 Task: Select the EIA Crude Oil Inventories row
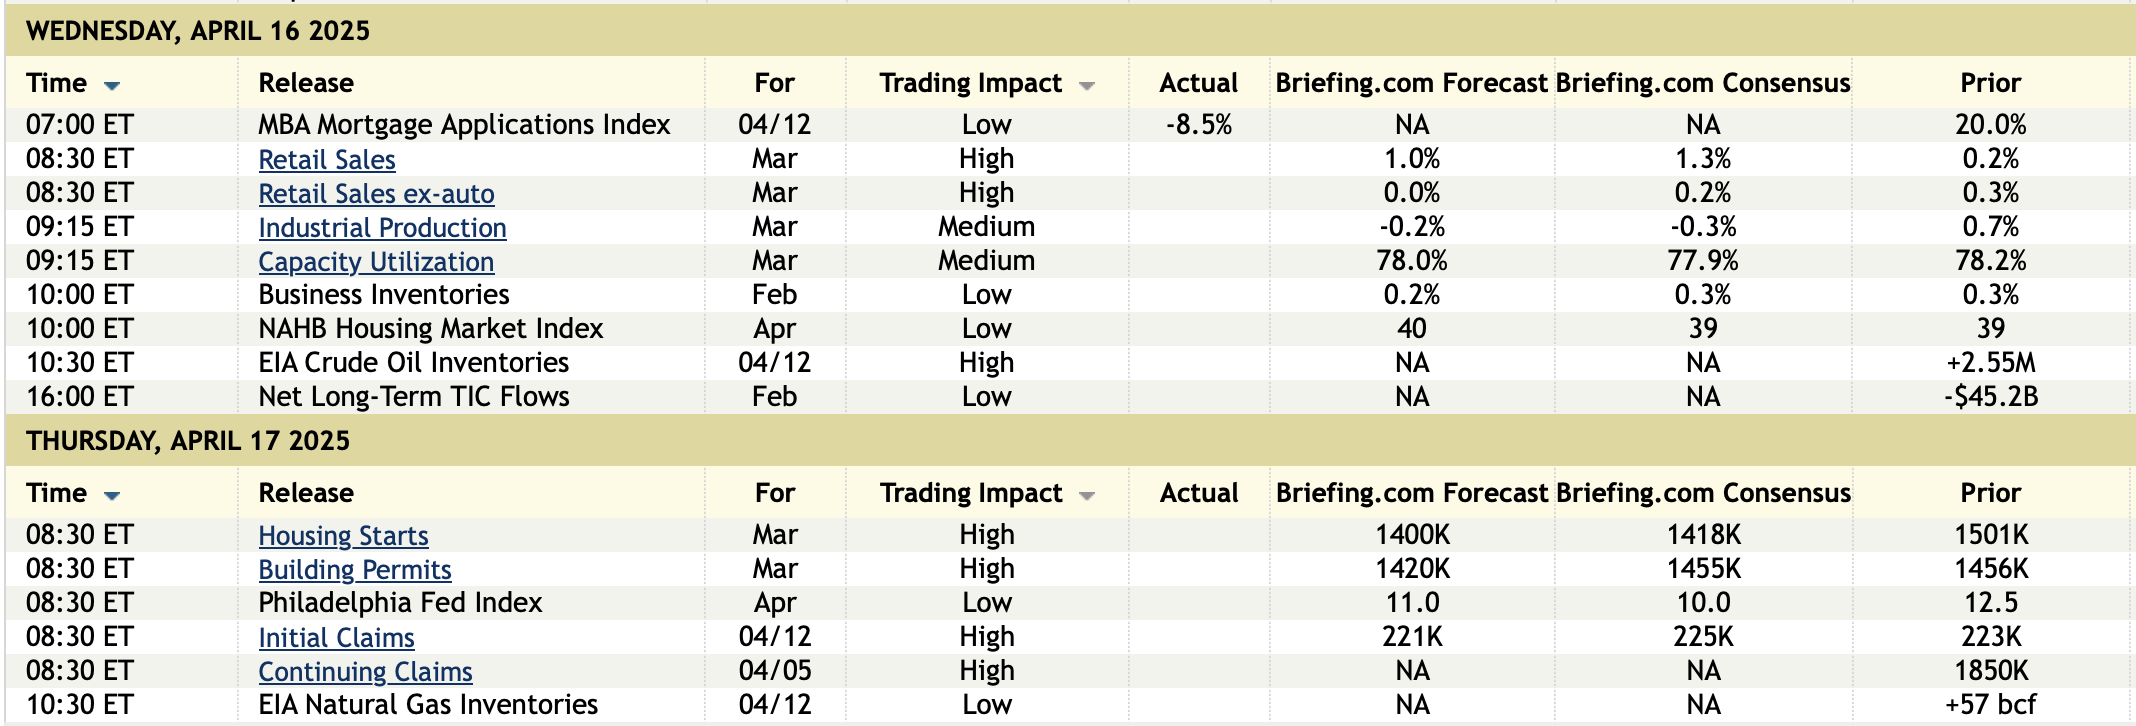[413, 363]
